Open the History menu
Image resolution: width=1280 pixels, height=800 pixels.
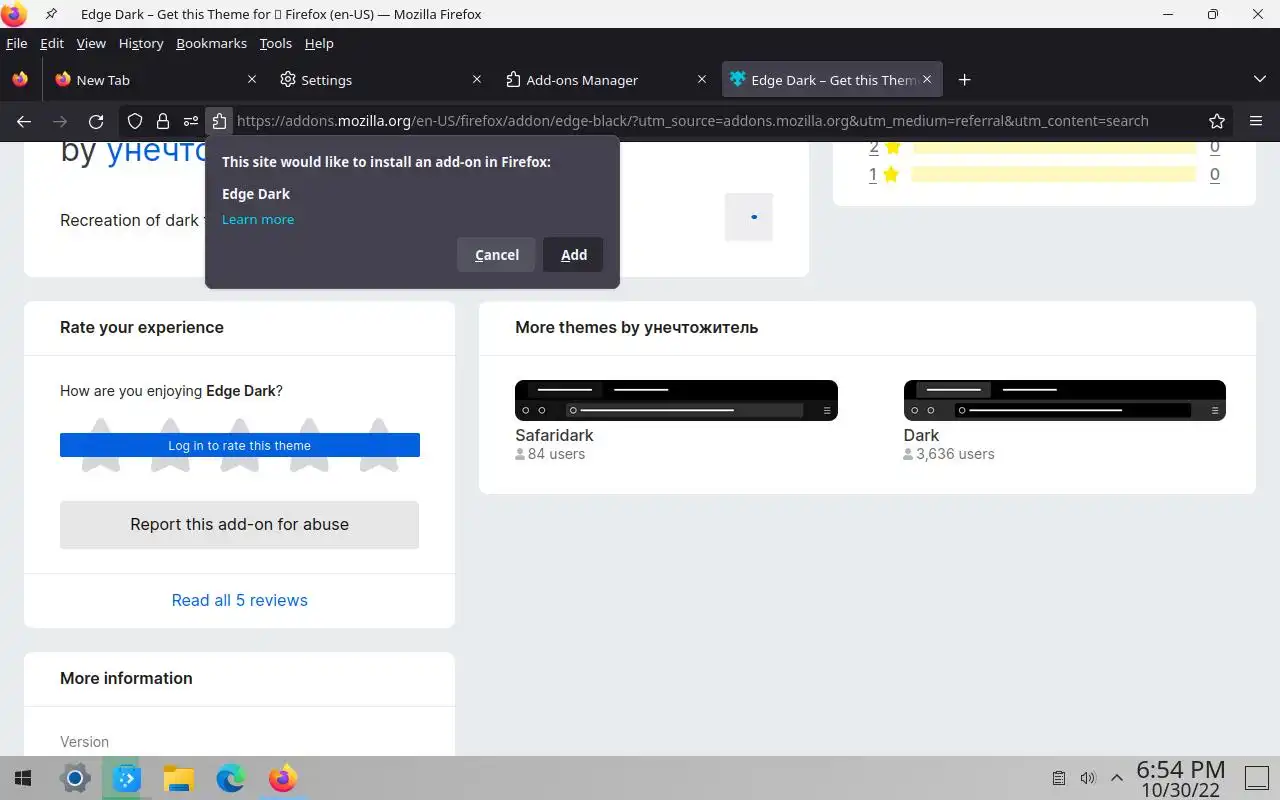pos(141,43)
